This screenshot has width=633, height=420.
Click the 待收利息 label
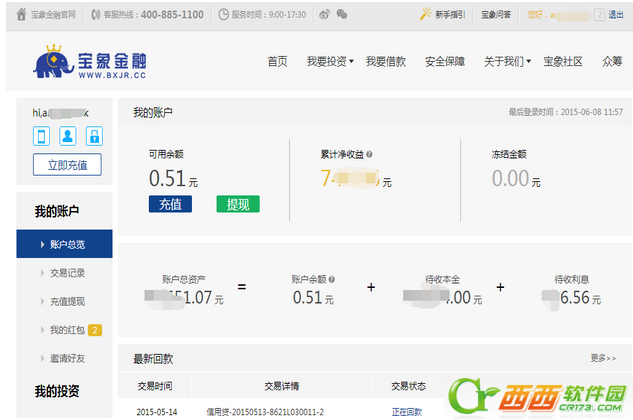(x=572, y=279)
